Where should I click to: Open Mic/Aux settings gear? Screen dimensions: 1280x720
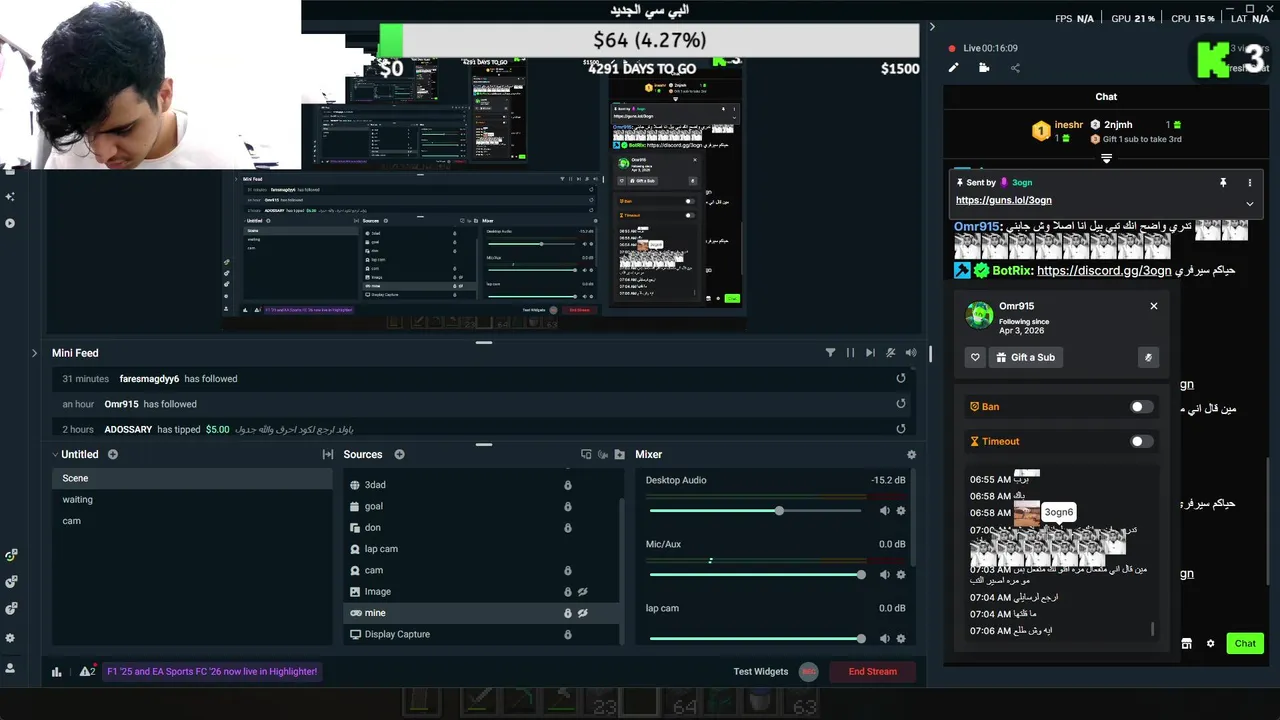coord(901,575)
